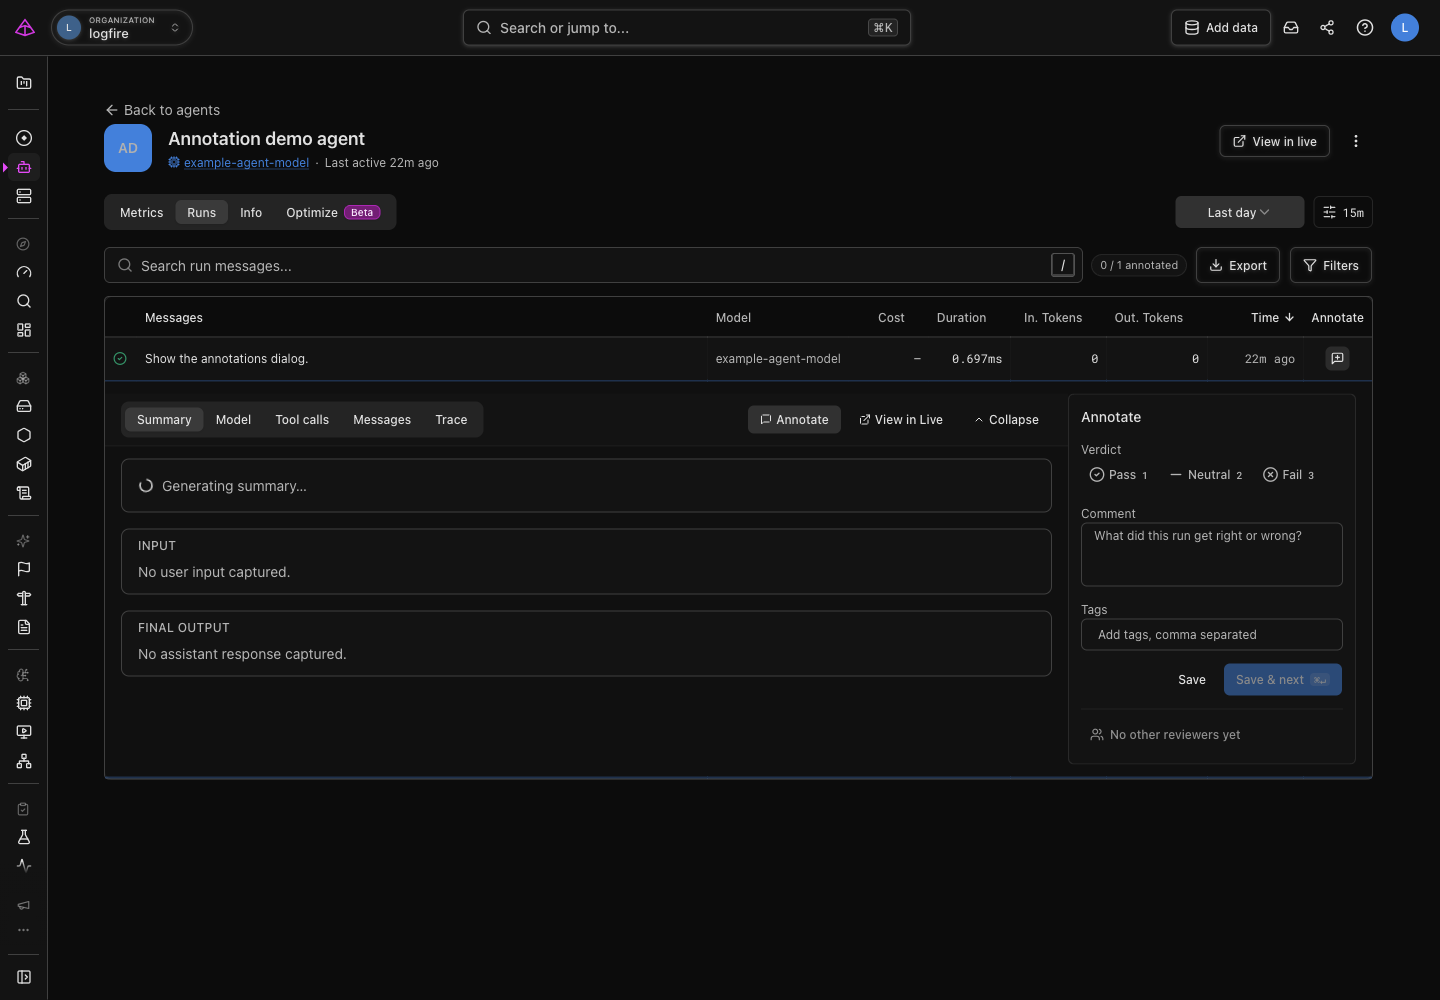1440x1000 pixels.
Task: Open the server stack sidebar icon
Action: click(24, 196)
